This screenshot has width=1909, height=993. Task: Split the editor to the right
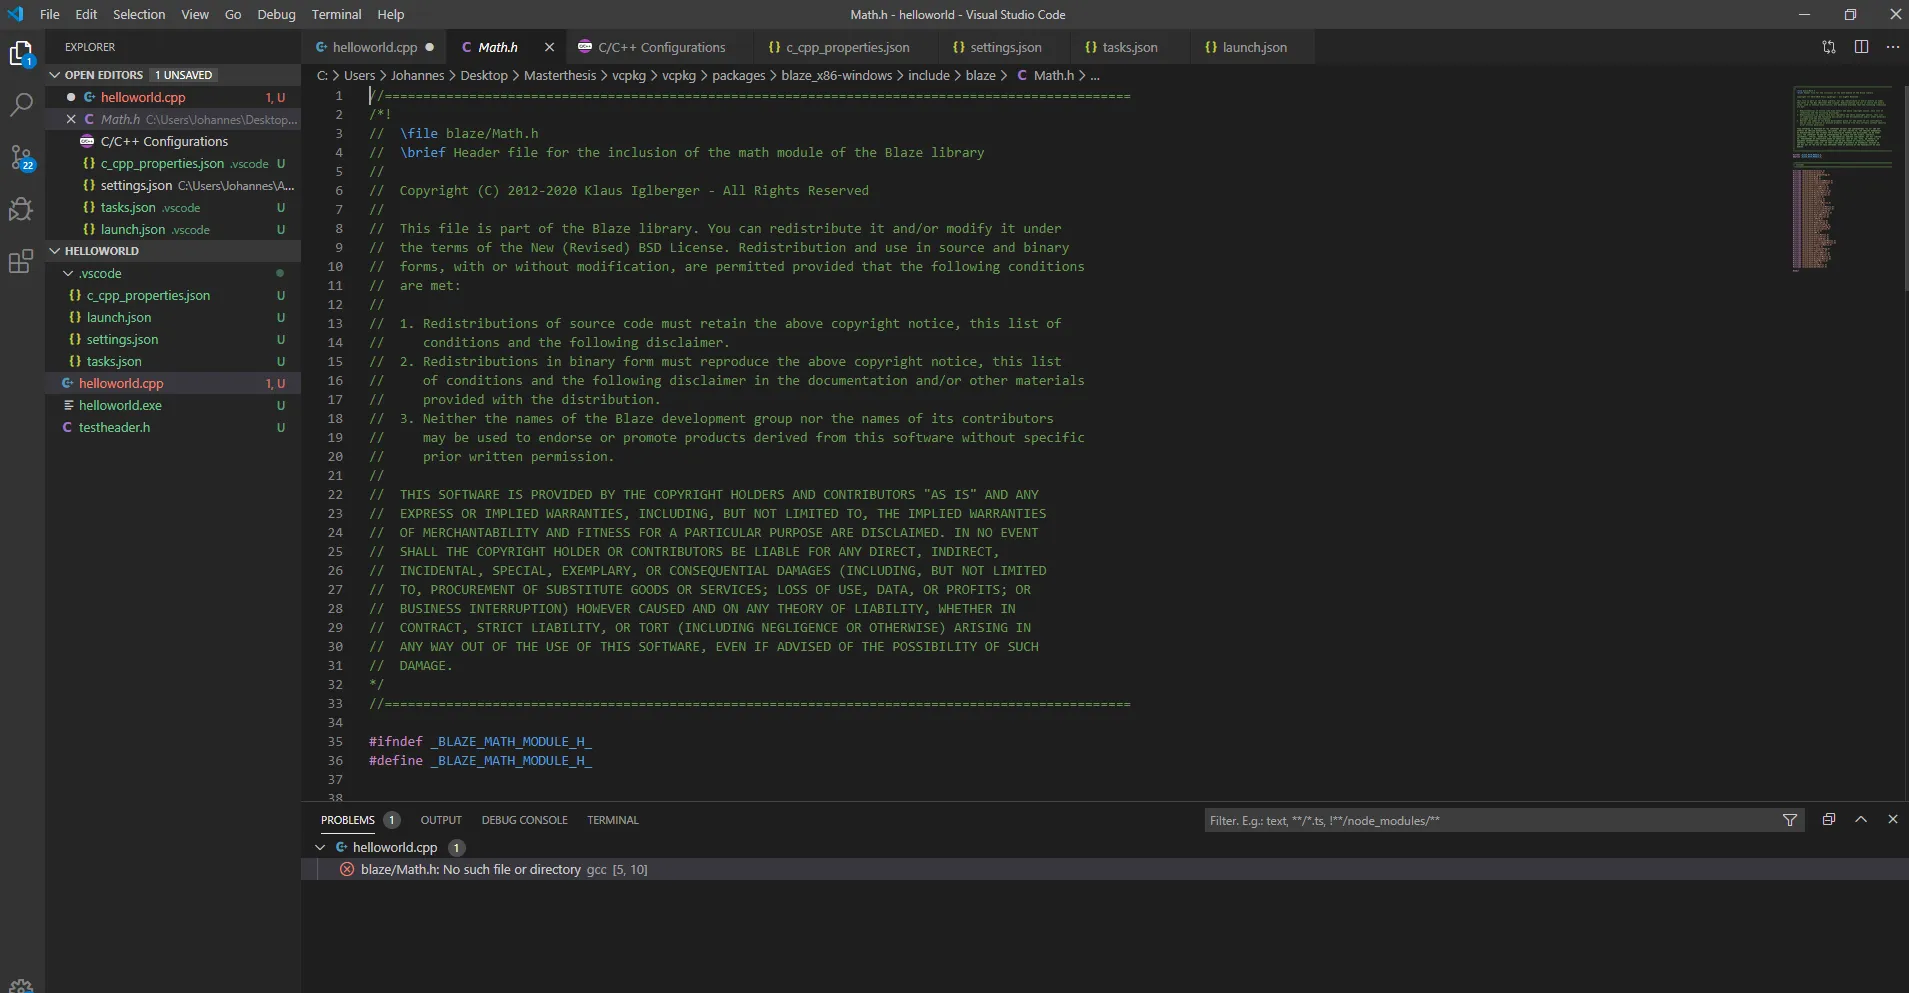[1861, 47]
